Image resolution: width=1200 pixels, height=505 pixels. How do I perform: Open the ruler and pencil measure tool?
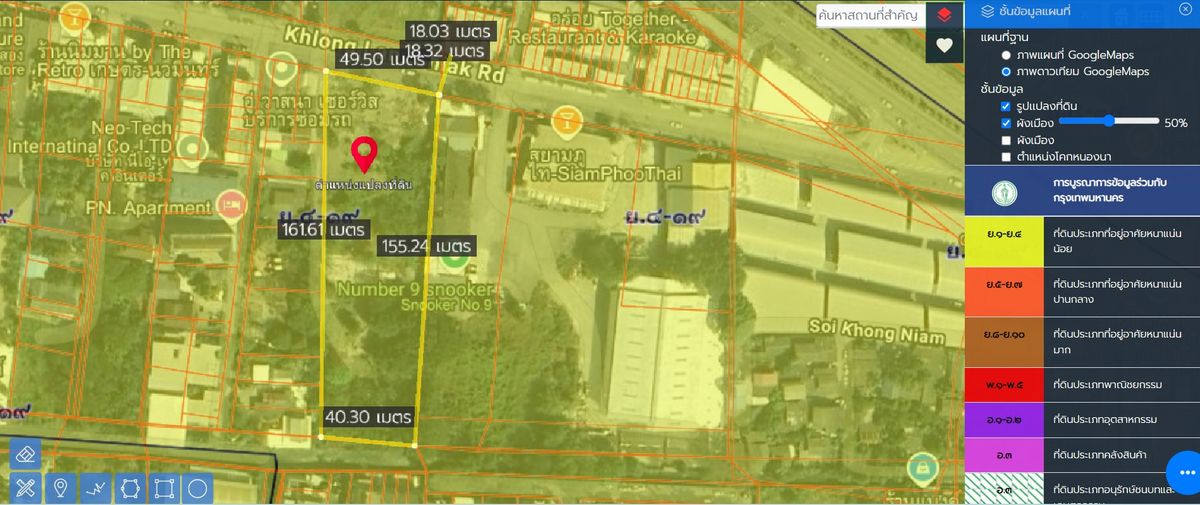click(x=25, y=488)
